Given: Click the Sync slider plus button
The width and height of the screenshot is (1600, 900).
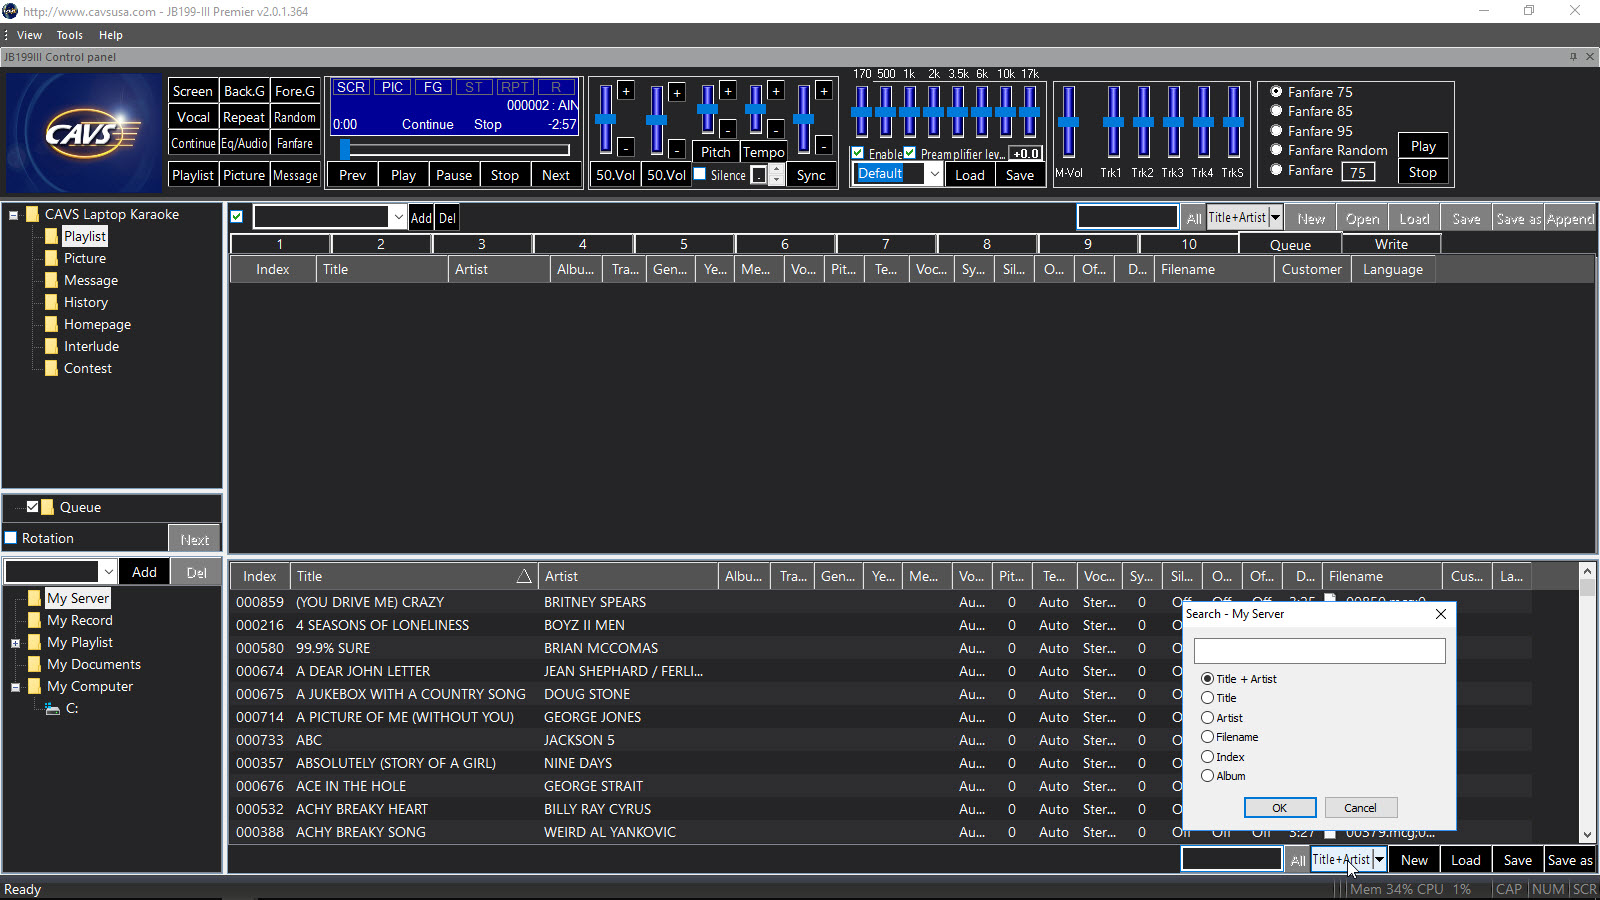Looking at the screenshot, I should [824, 91].
